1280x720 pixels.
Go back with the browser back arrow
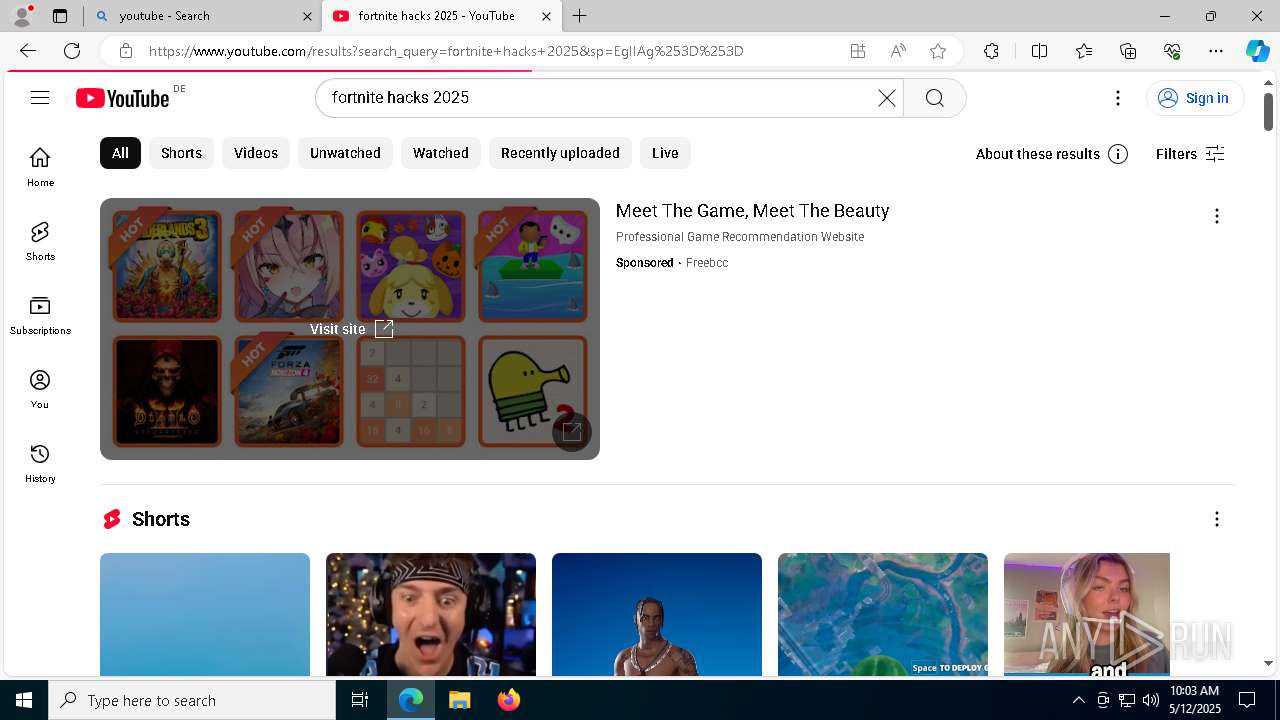(x=28, y=51)
